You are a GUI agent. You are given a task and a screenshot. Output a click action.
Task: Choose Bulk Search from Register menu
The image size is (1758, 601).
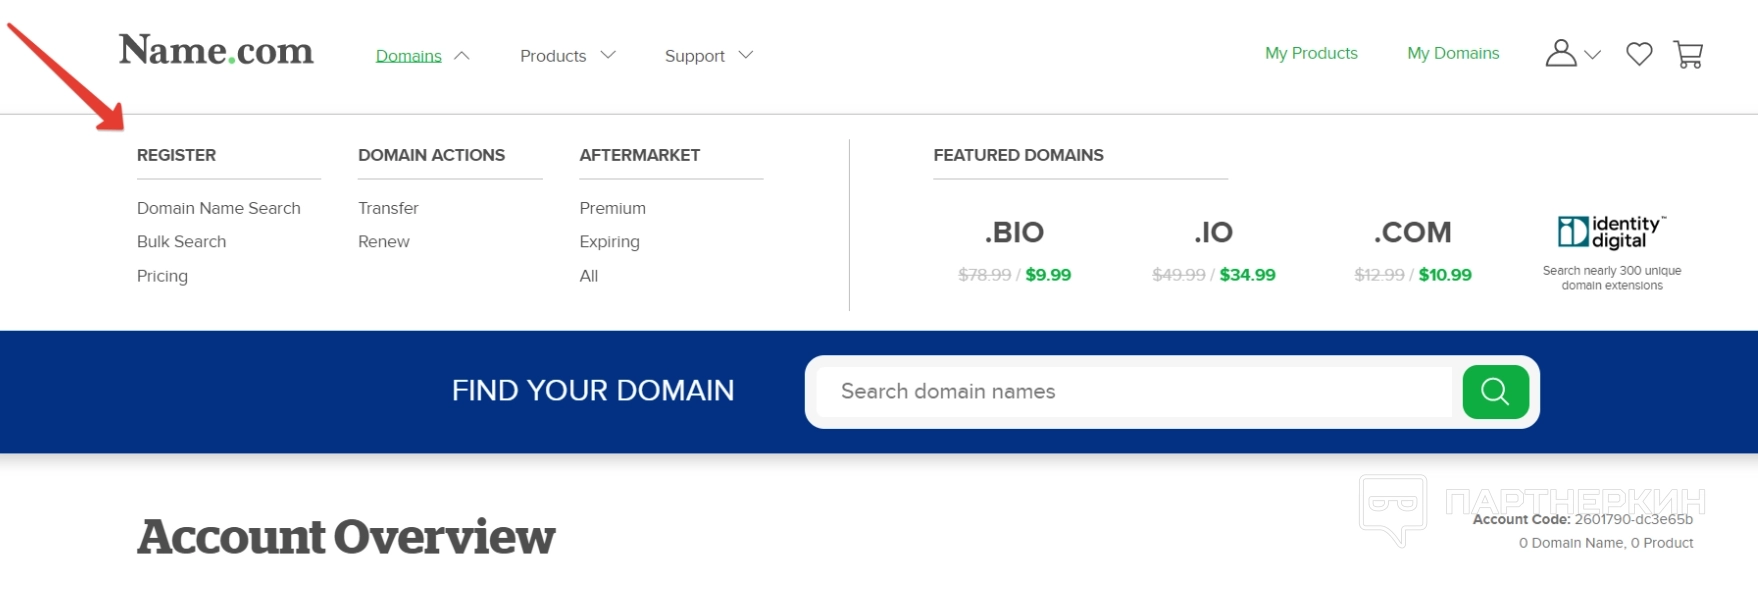pyautogui.click(x=181, y=242)
